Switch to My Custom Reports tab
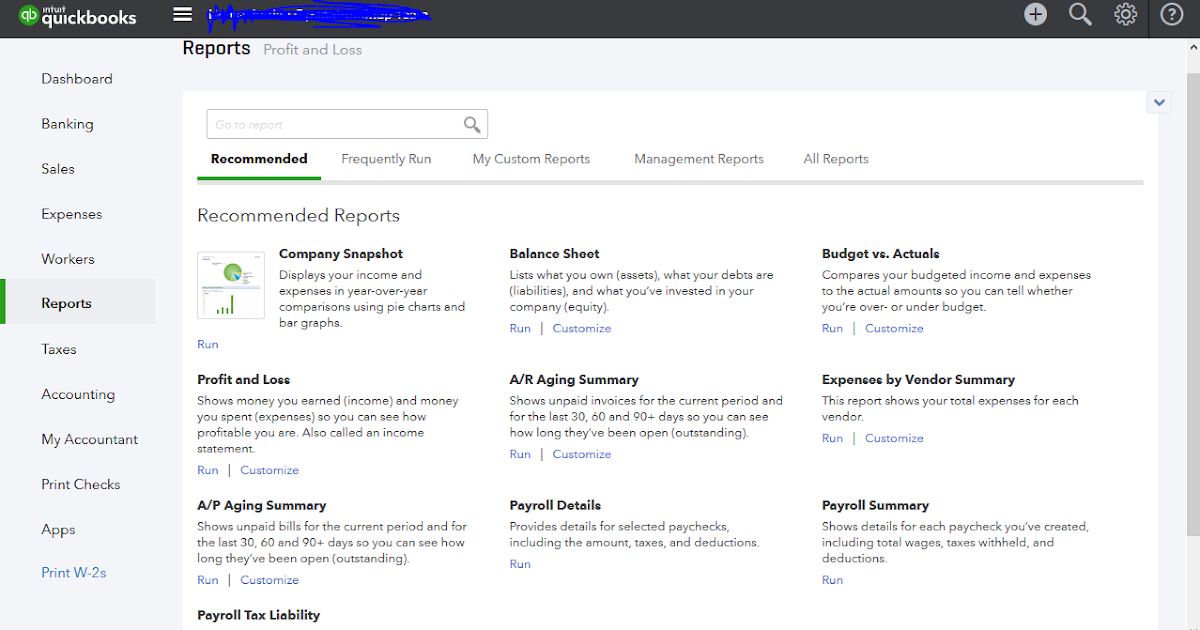 click(x=531, y=159)
